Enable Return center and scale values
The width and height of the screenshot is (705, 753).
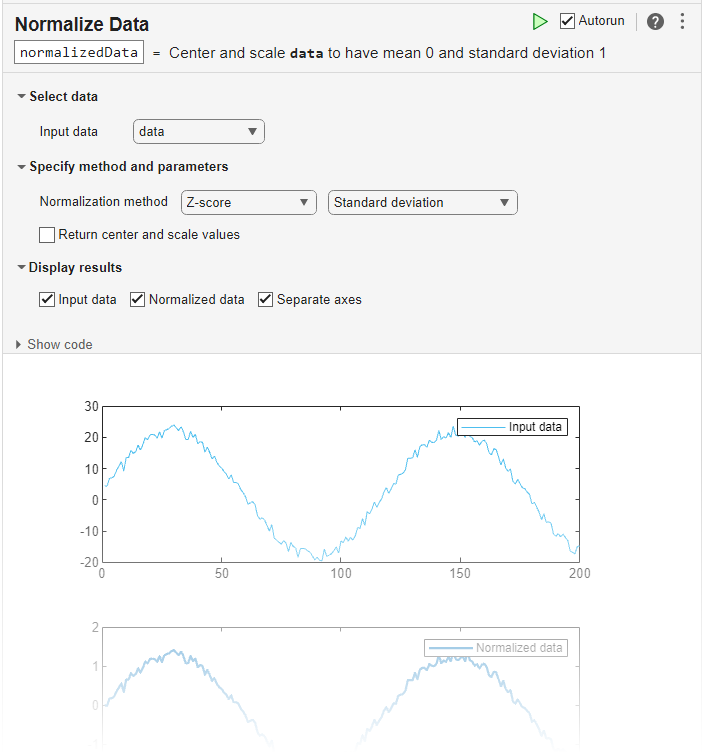click(x=47, y=235)
